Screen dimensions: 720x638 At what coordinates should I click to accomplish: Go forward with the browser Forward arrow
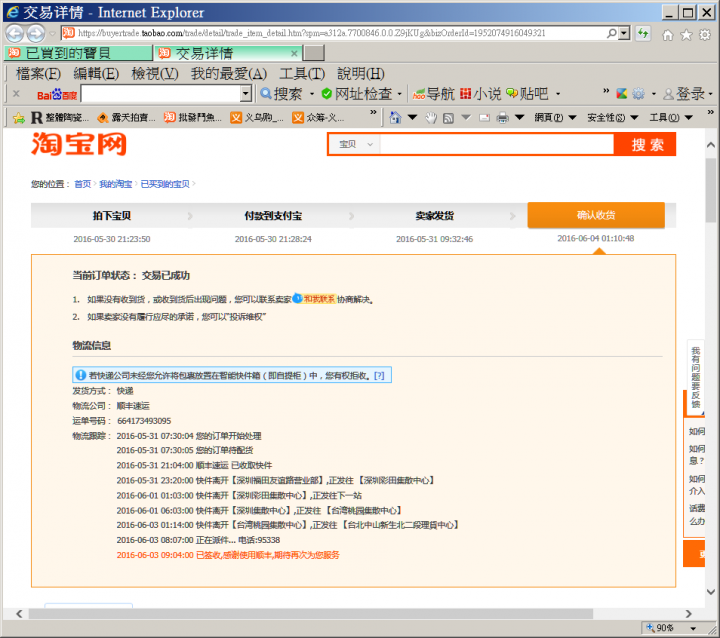coord(36,33)
